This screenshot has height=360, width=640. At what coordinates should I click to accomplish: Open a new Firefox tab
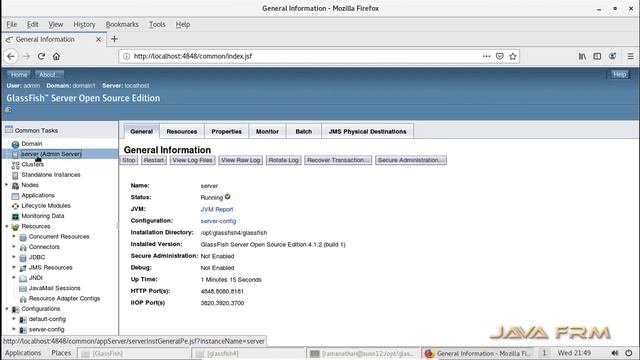114,39
